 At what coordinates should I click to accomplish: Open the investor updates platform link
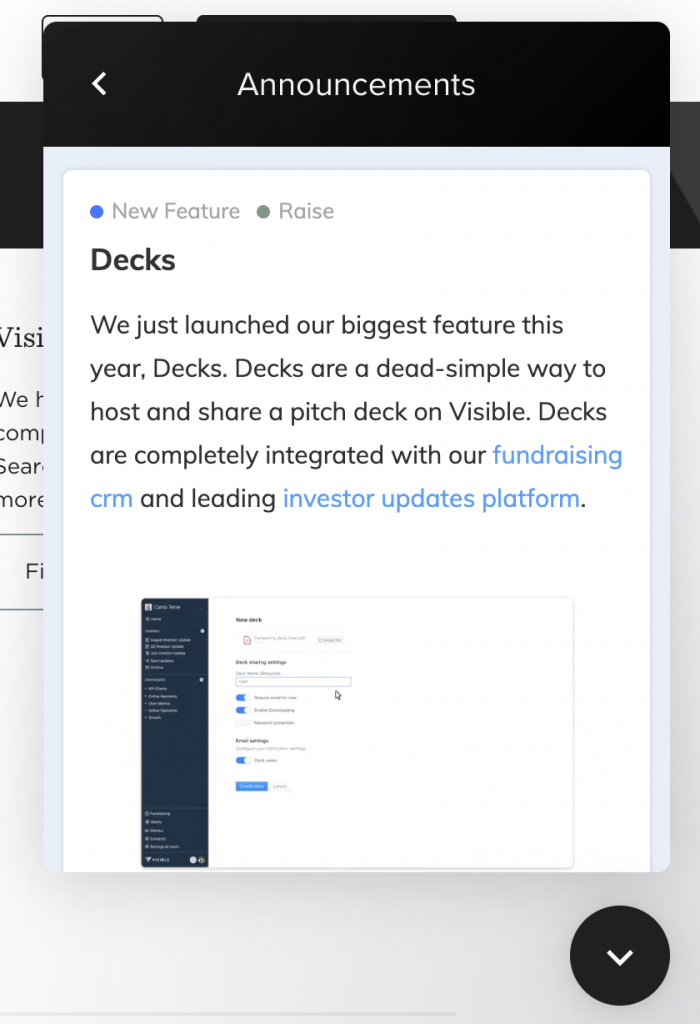point(431,499)
